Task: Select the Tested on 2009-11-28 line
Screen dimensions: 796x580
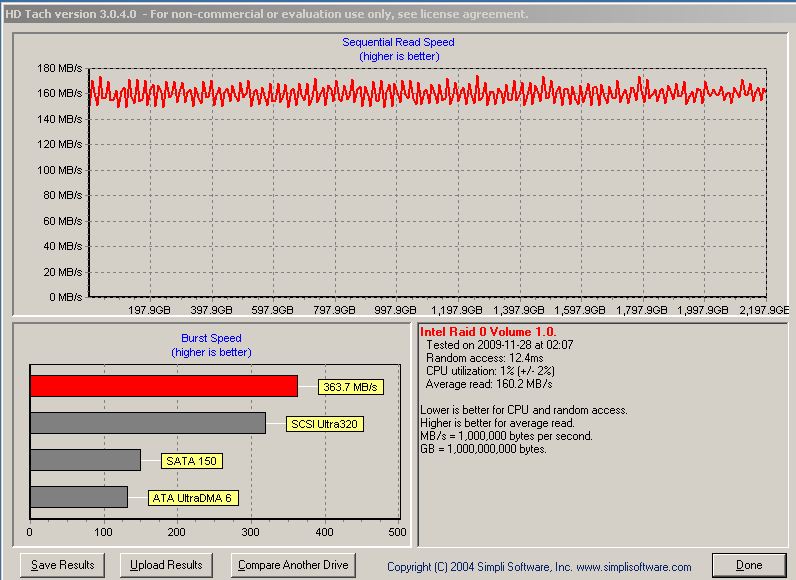Action: [x=500, y=345]
